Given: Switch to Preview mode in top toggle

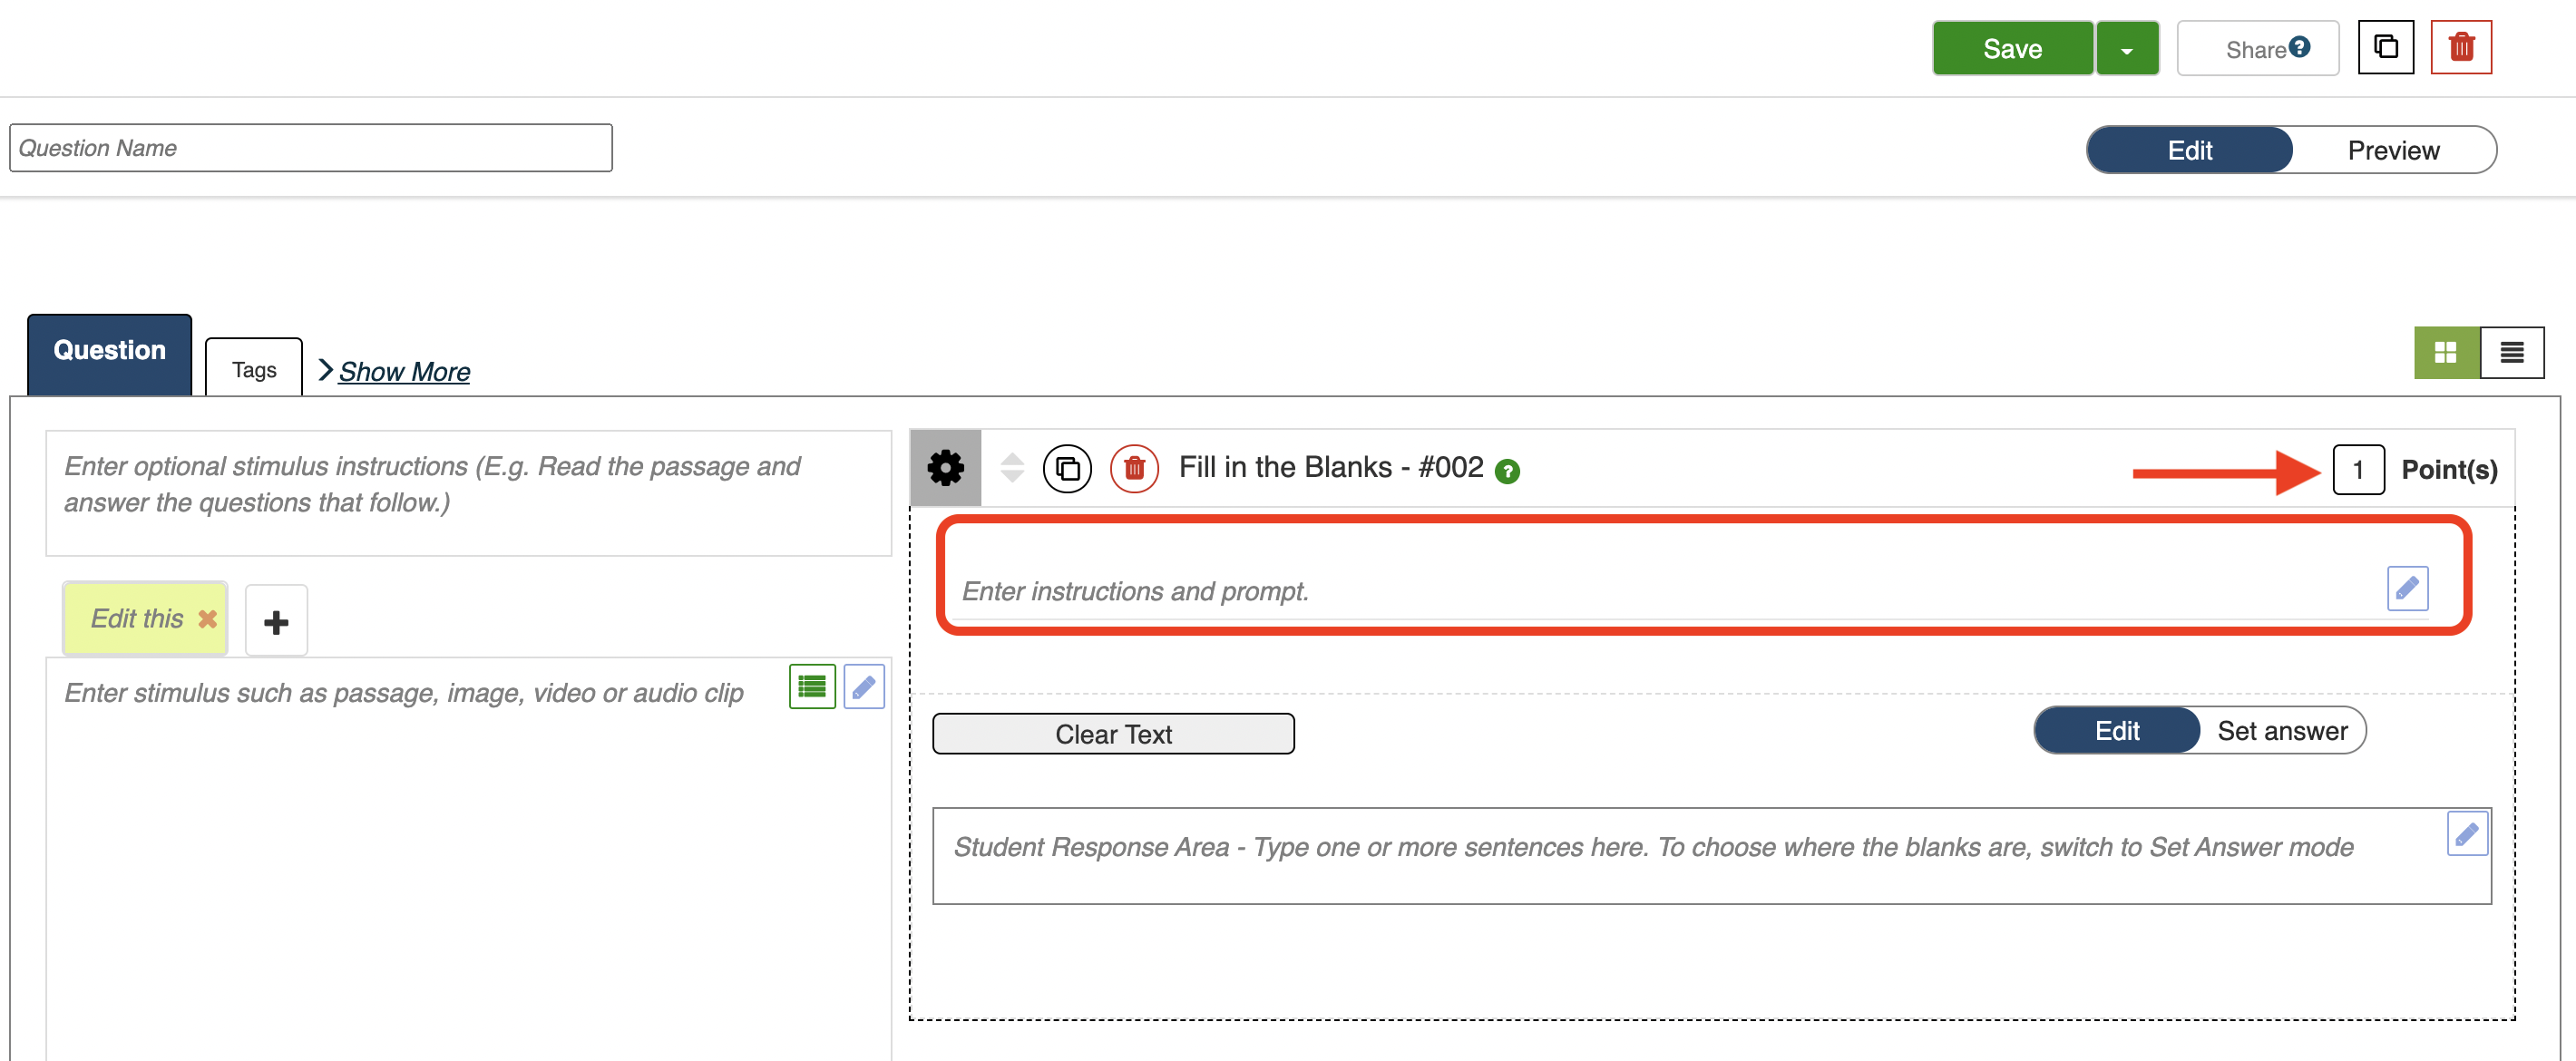Looking at the screenshot, I should [x=2393, y=150].
